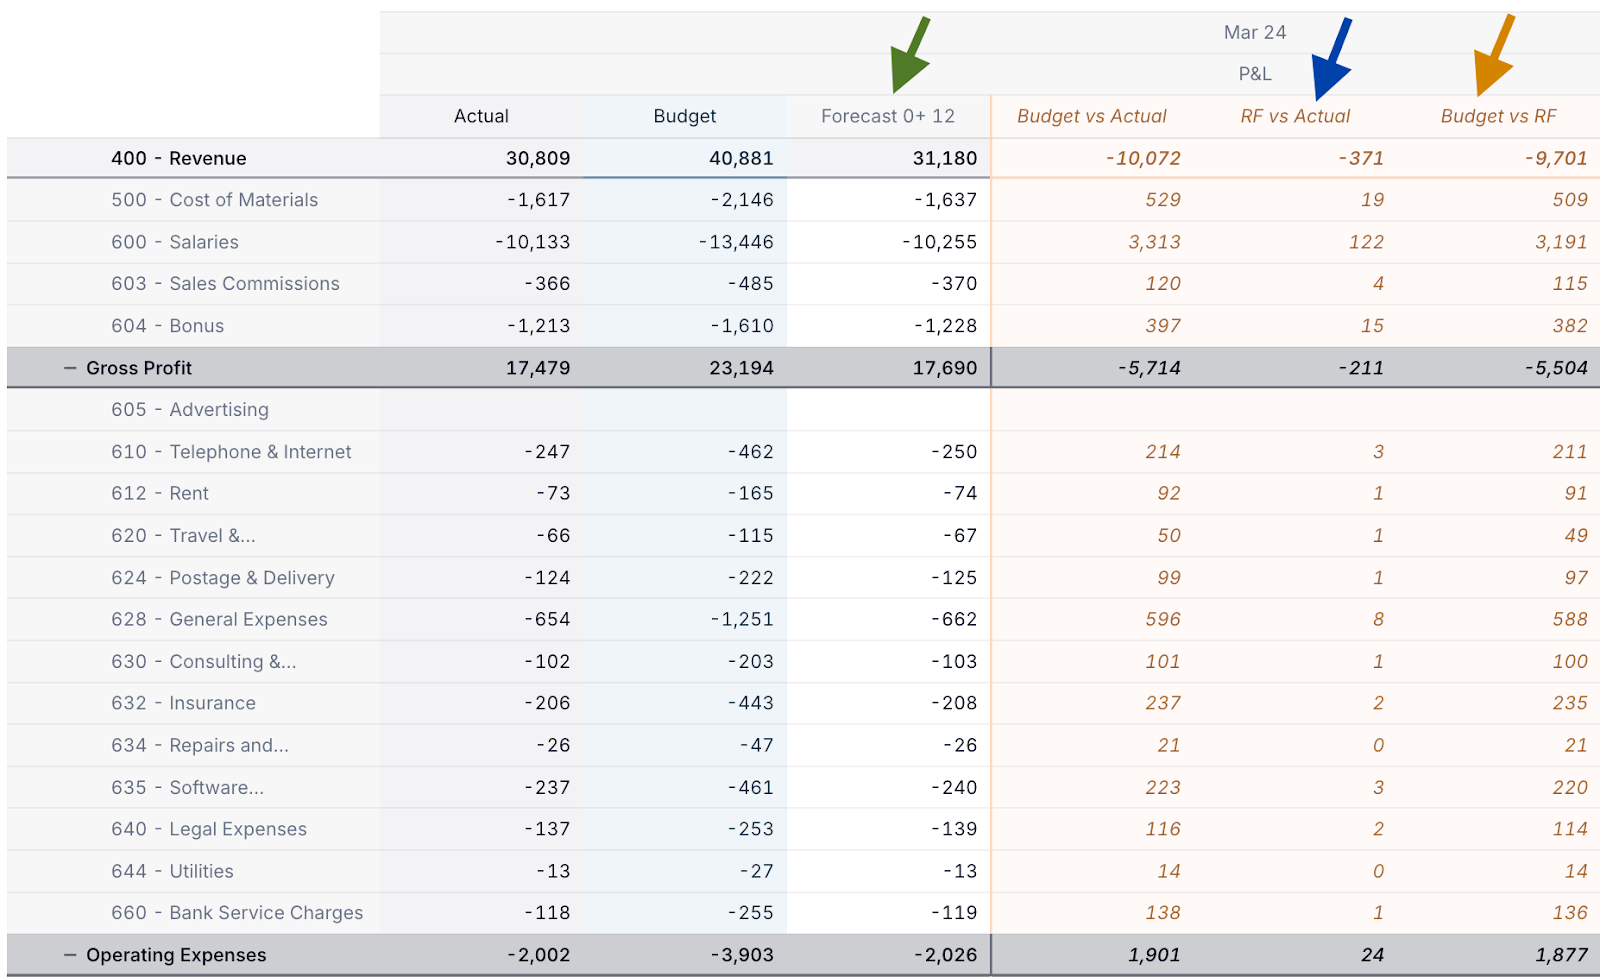This screenshot has width=1600, height=977.
Task: Click Gross Profit Forecast value 17,690
Action: pos(945,368)
